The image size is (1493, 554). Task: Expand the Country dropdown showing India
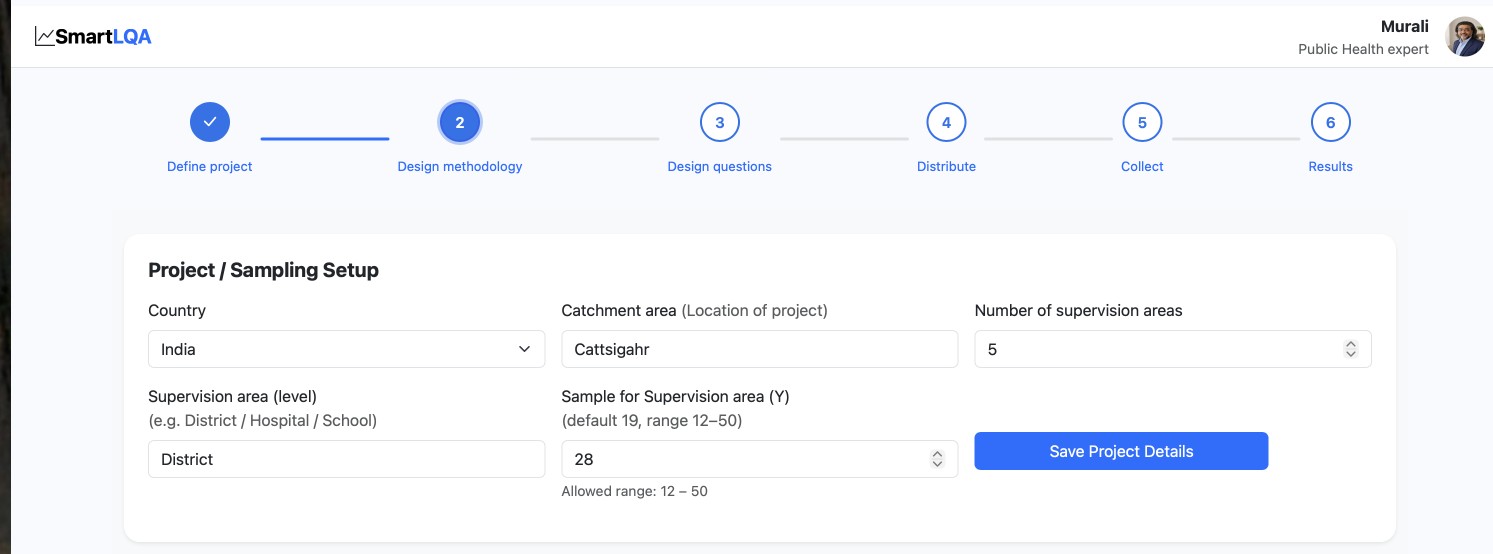[346, 349]
